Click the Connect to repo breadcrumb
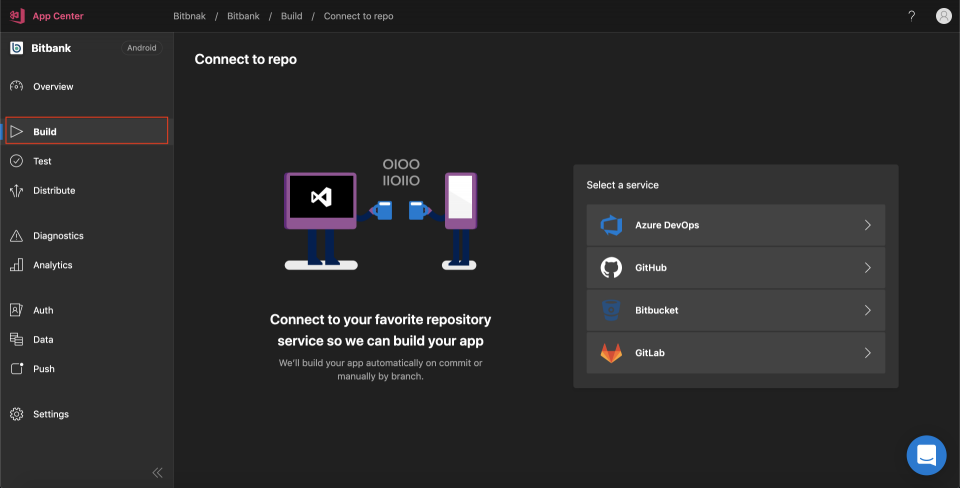Screen dimensions: 960x488 tap(358, 16)
